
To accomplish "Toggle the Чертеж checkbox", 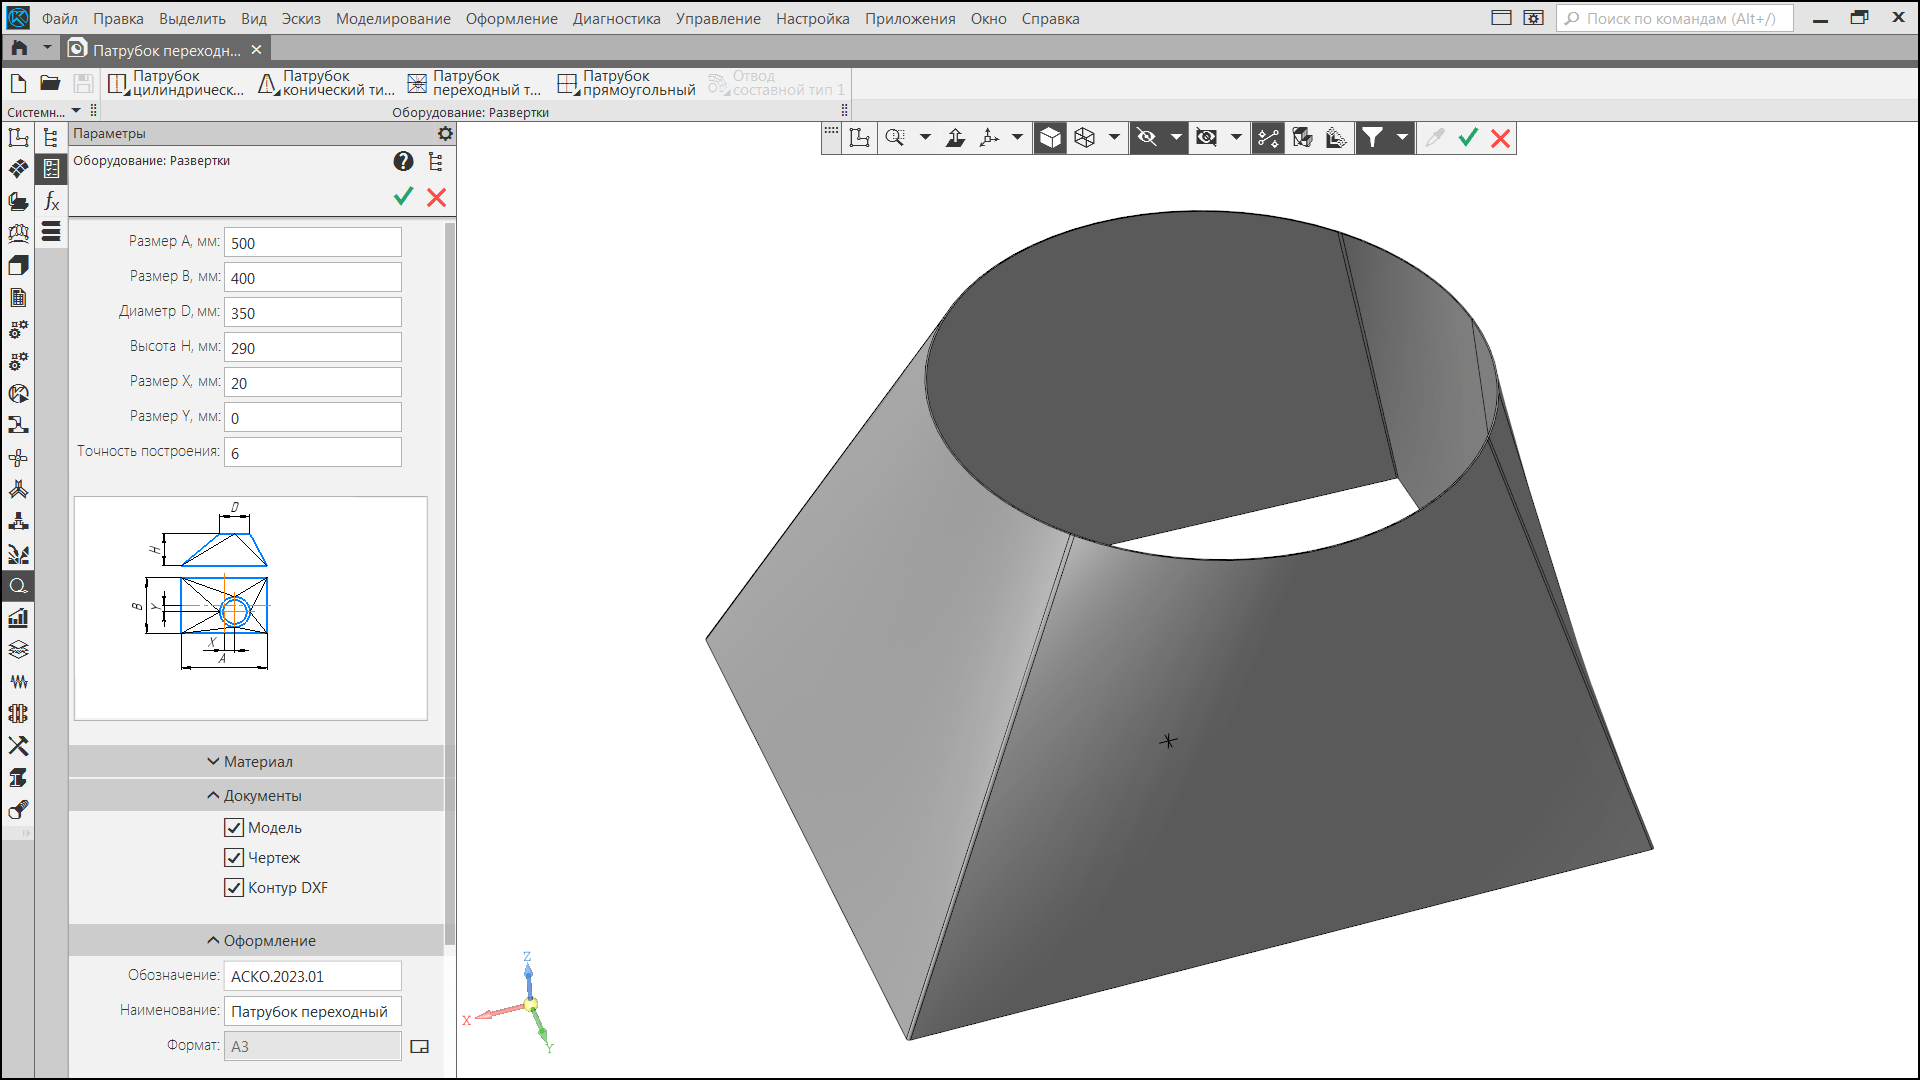I will [234, 857].
